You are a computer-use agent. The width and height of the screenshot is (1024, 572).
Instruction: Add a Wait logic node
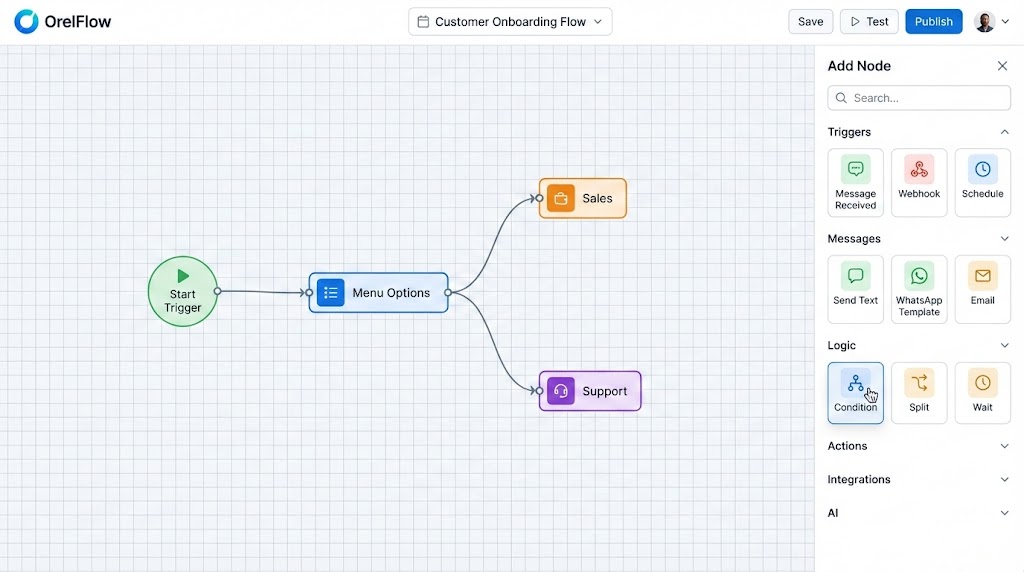coord(982,392)
